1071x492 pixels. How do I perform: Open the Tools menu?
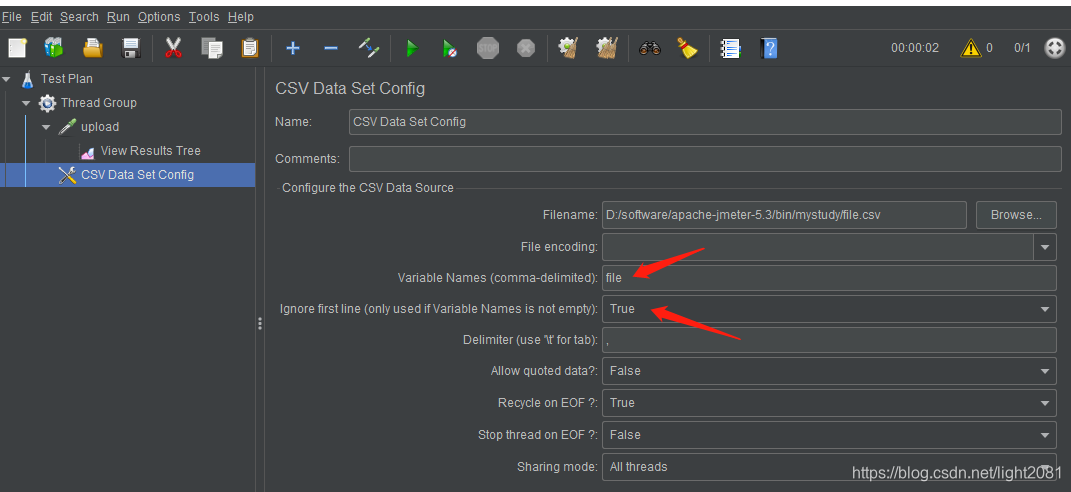[x=204, y=16]
